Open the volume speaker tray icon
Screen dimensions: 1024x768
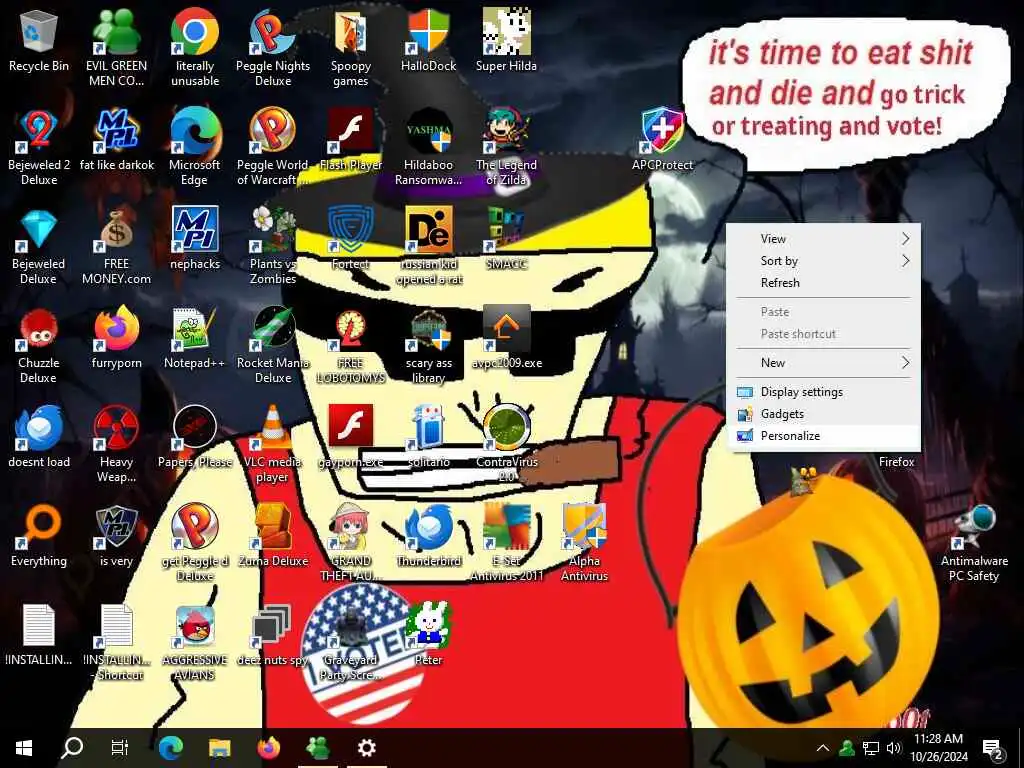coord(893,748)
